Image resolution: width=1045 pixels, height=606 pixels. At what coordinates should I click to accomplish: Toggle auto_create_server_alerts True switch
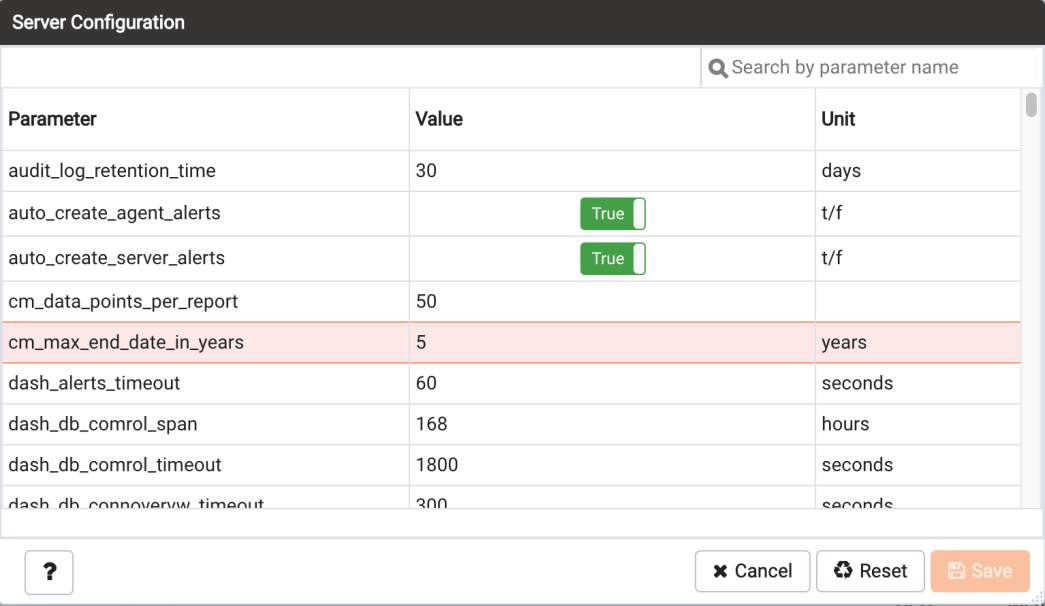[x=612, y=259]
